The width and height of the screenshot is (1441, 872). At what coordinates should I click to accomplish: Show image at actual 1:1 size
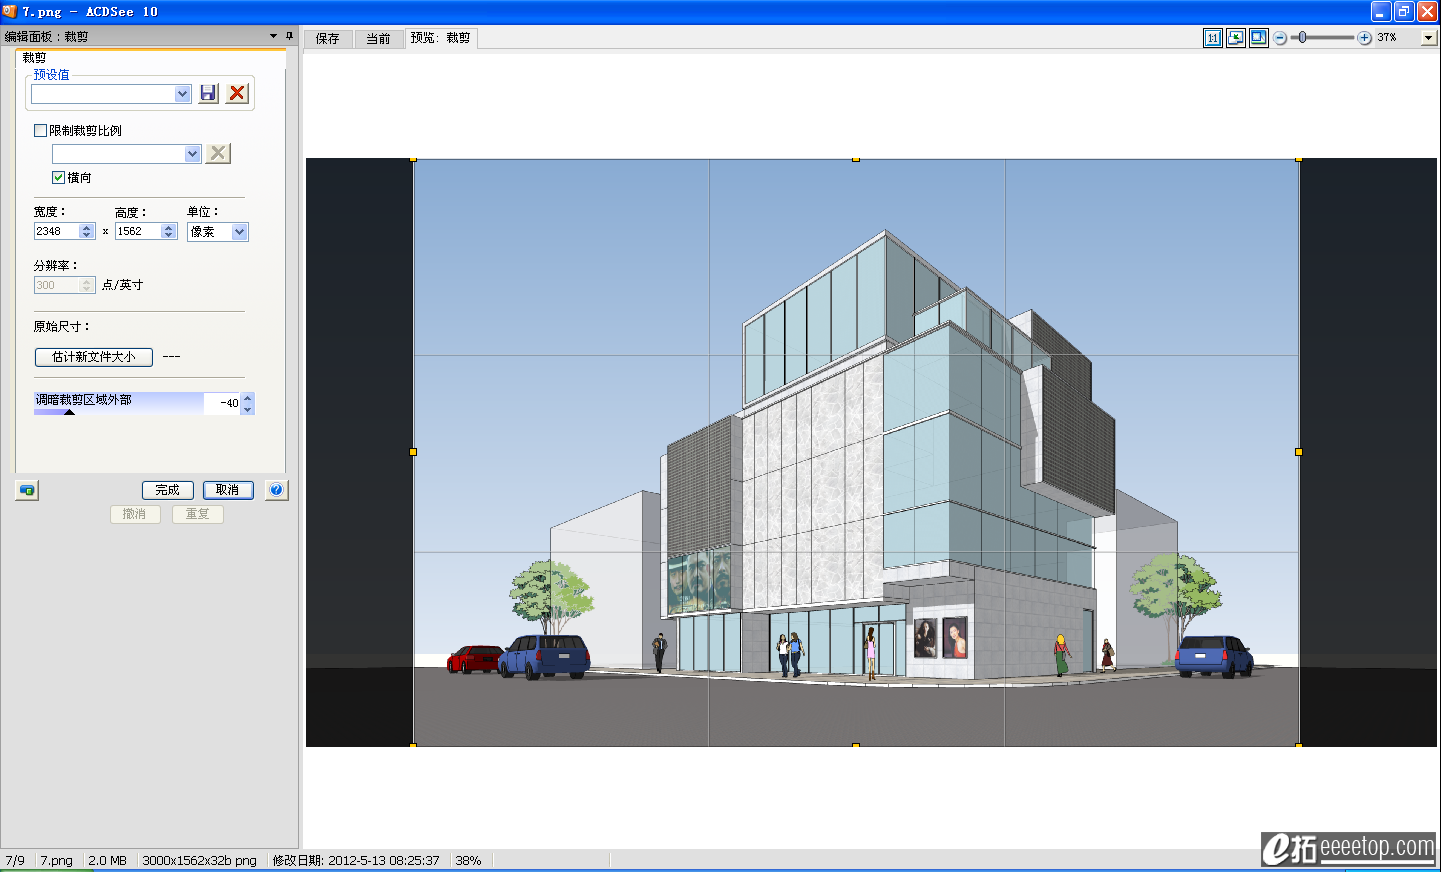click(x=1213, y=38)
